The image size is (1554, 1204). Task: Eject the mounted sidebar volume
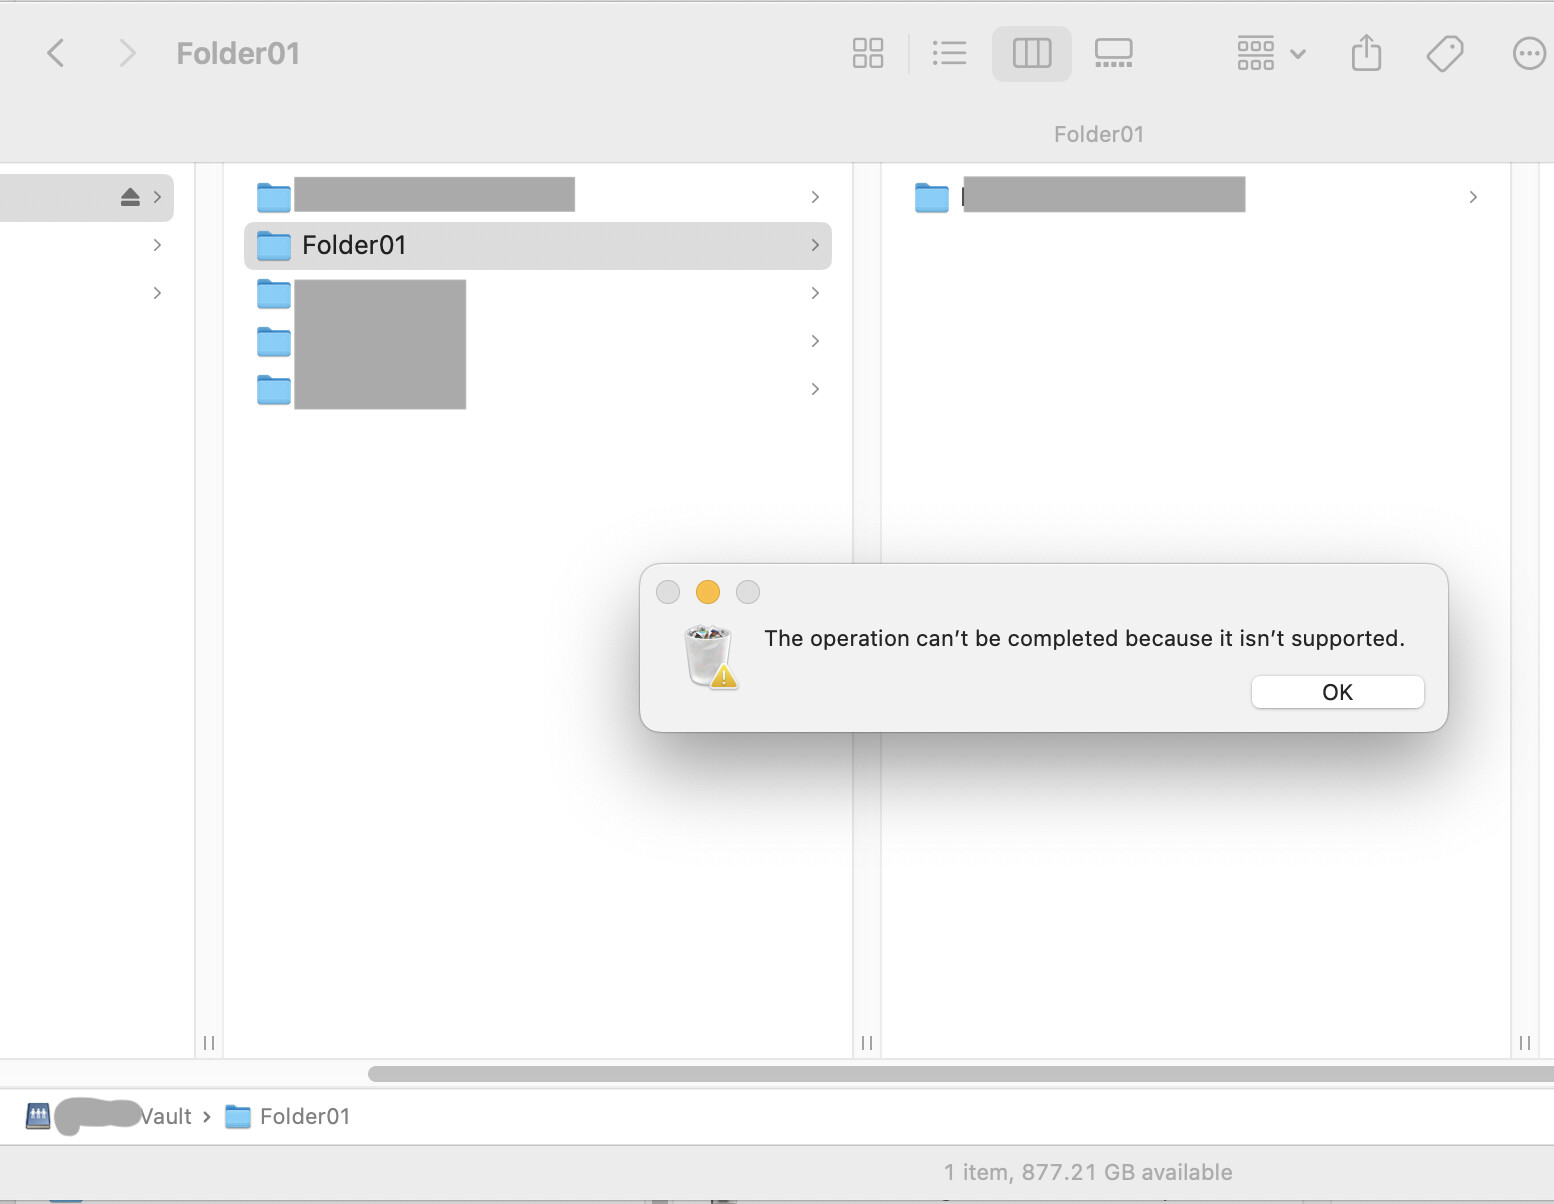click(x=130, y=197)
